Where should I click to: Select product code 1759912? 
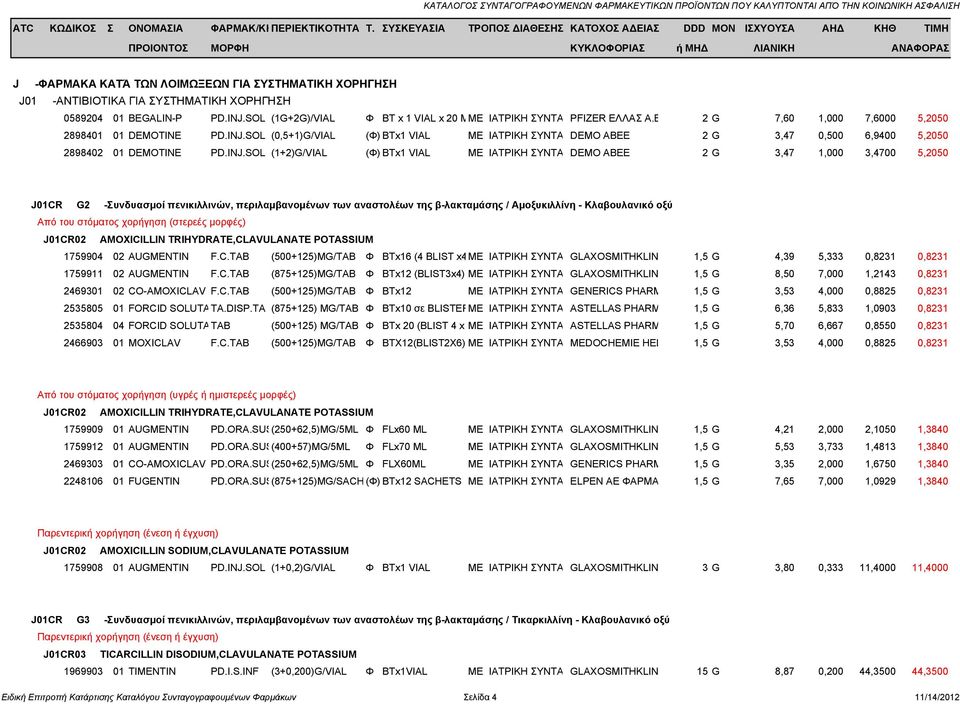click(x=83, y=446)
